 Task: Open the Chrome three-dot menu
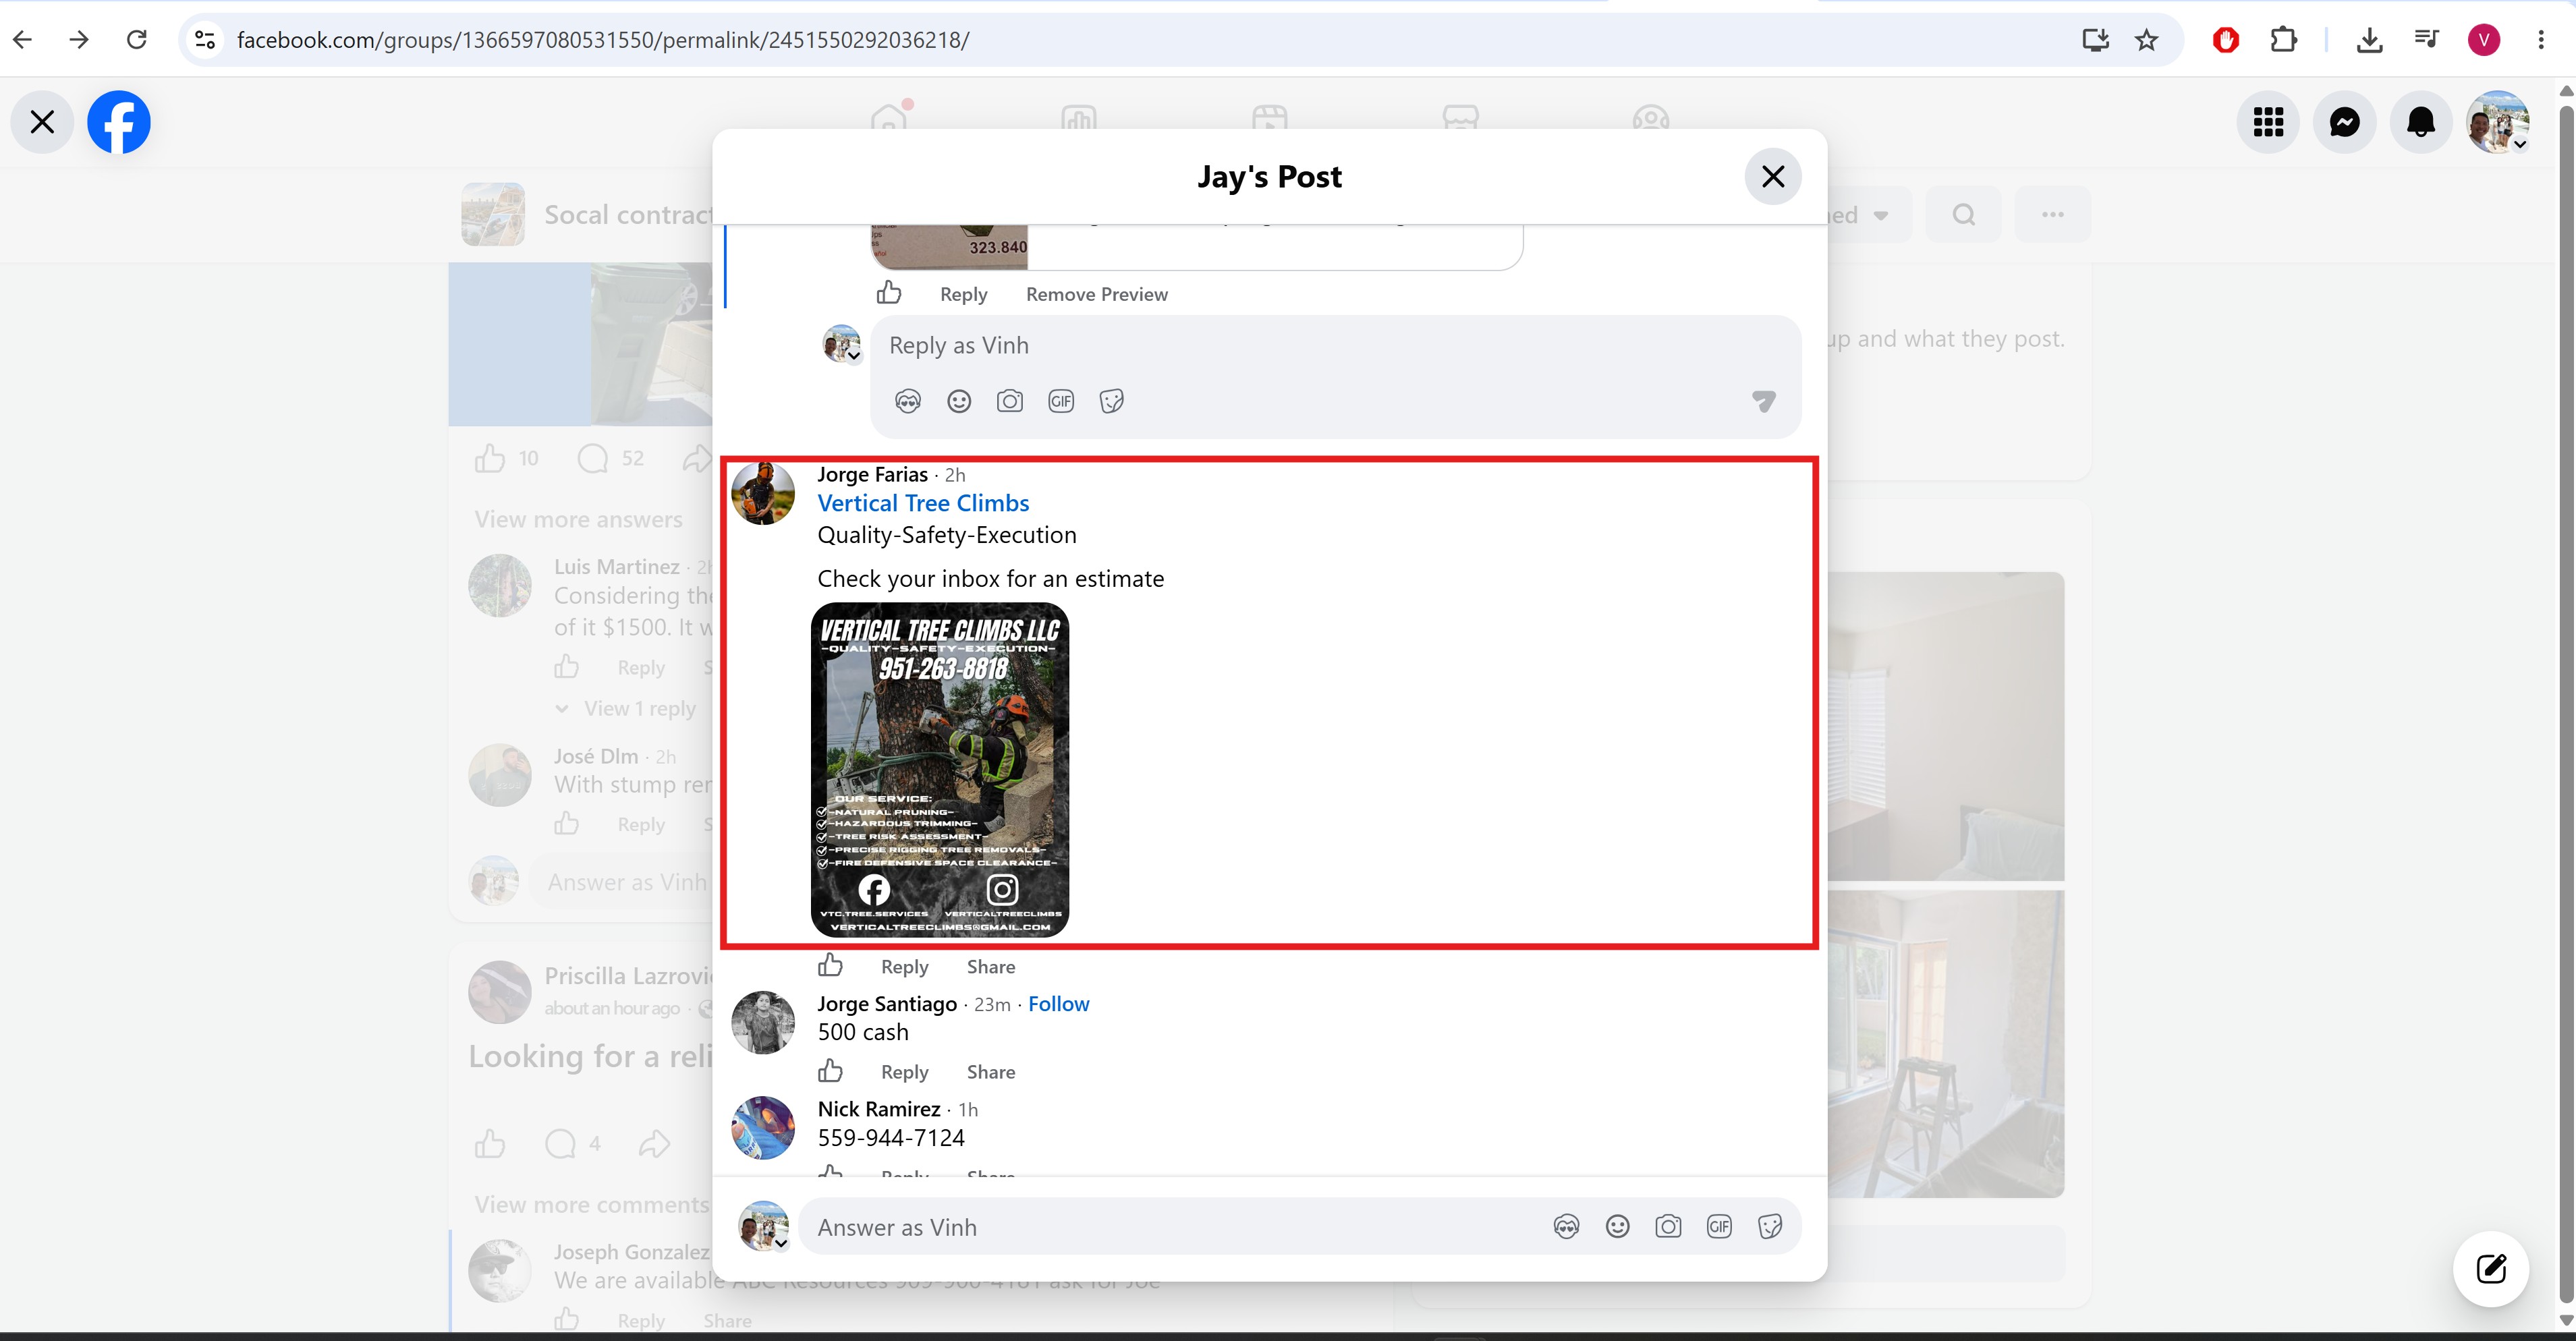click(x=2541, y=40)
